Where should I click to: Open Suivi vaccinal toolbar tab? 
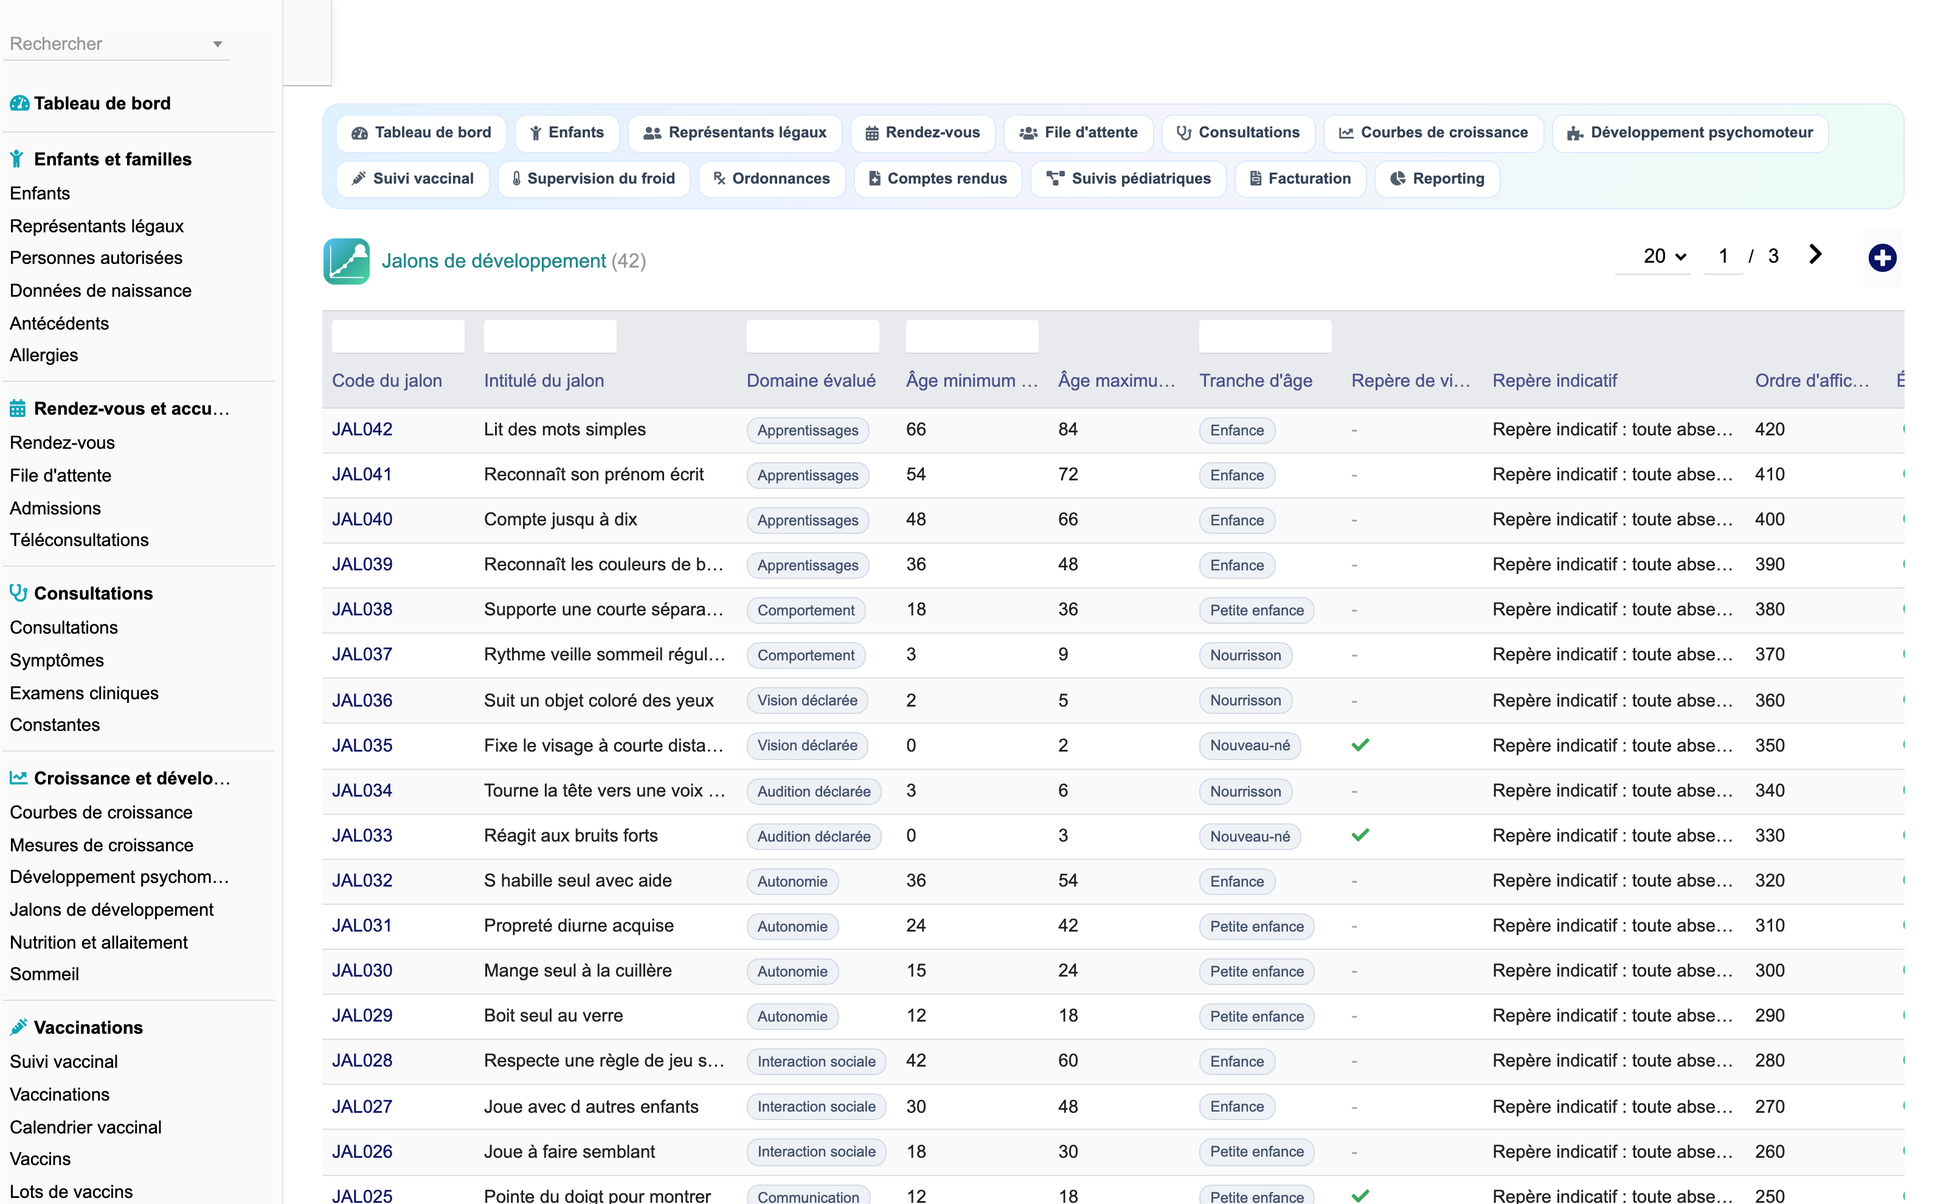point(413,179)
